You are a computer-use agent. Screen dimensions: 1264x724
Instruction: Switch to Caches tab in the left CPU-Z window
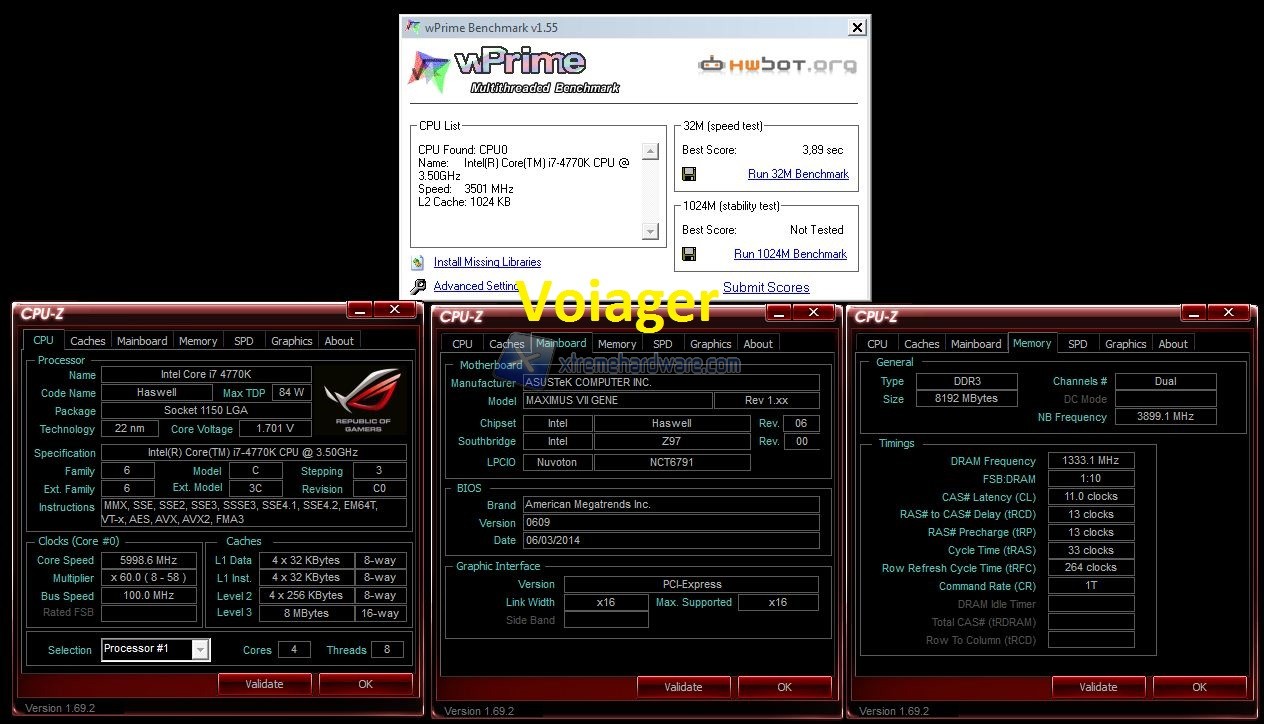click(x=88, y=341)
